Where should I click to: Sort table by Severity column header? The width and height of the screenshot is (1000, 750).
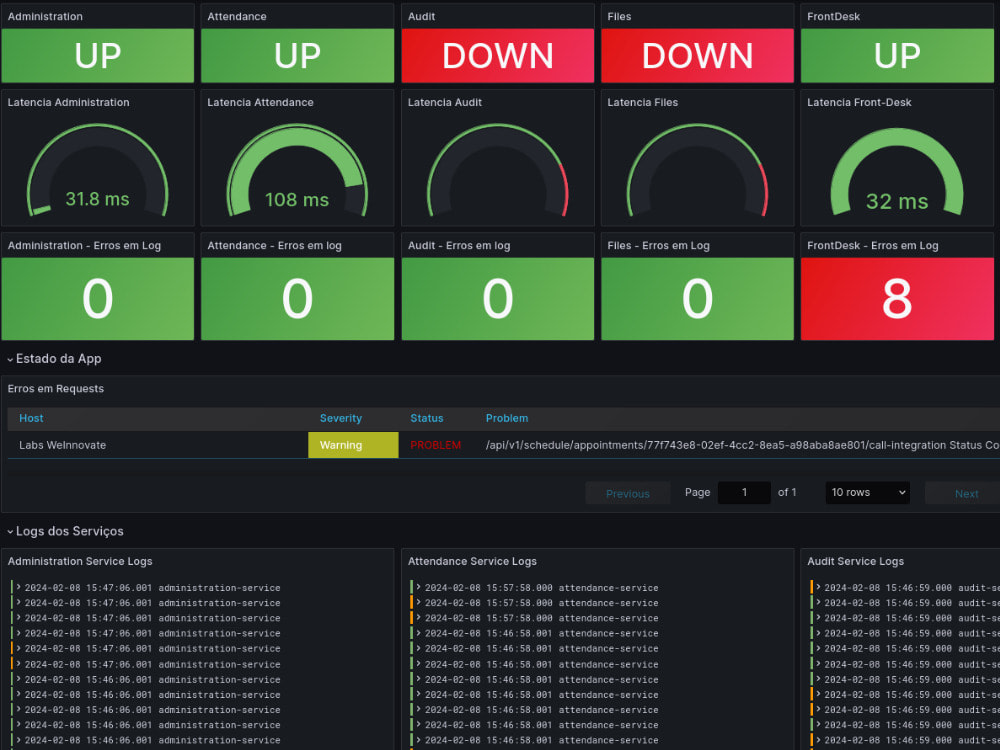click(x=341, y=418)
